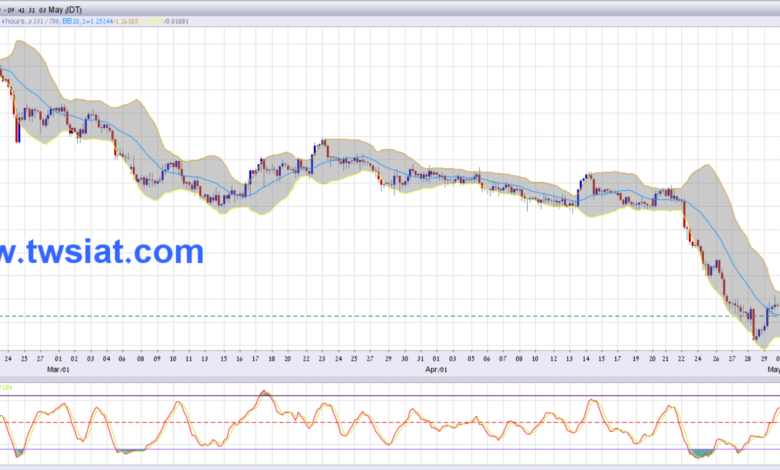Select the teal dashed horizontal price line
780x470 pixels.
(x=390, y=316)
